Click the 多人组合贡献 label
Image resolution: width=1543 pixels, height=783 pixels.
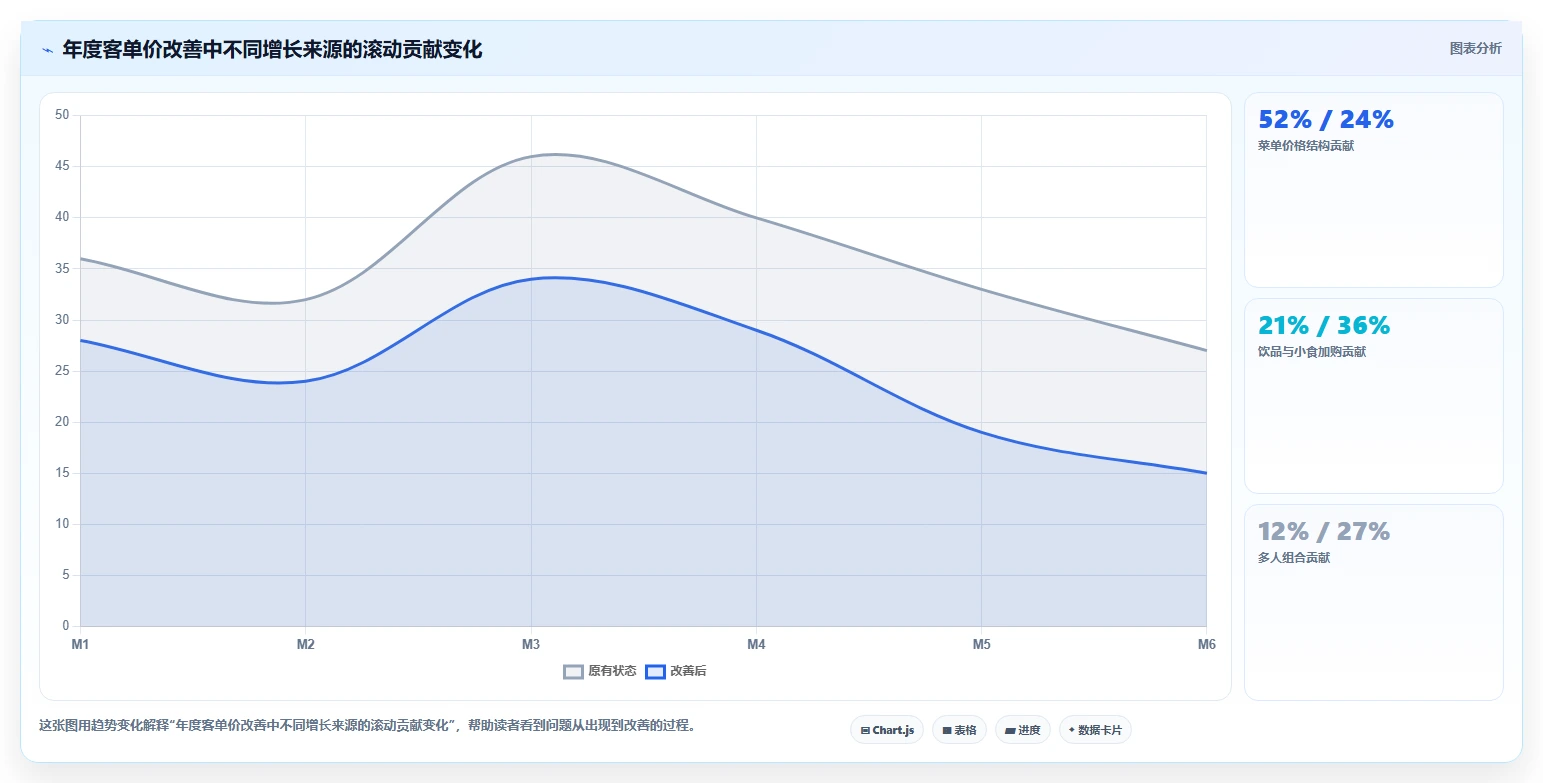1294,558
